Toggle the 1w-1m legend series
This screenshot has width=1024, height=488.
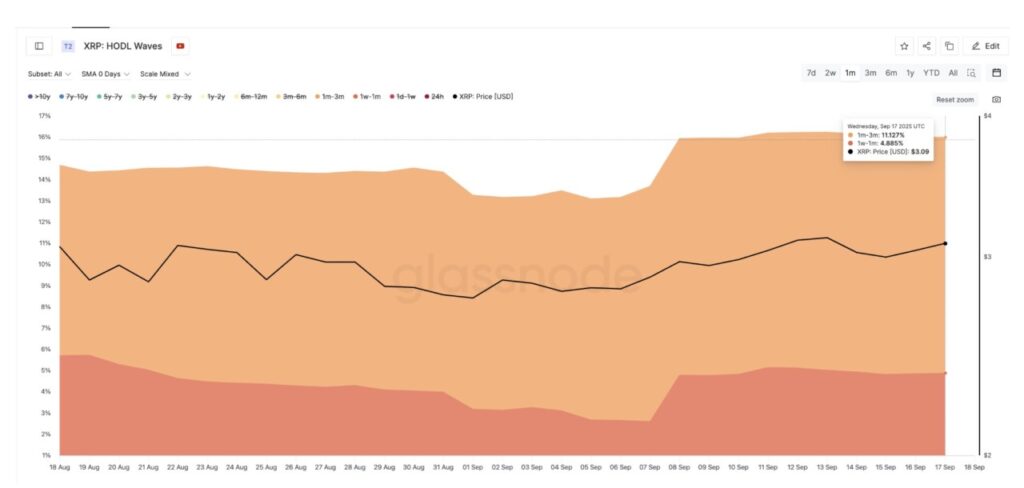(x=369, y=96)
